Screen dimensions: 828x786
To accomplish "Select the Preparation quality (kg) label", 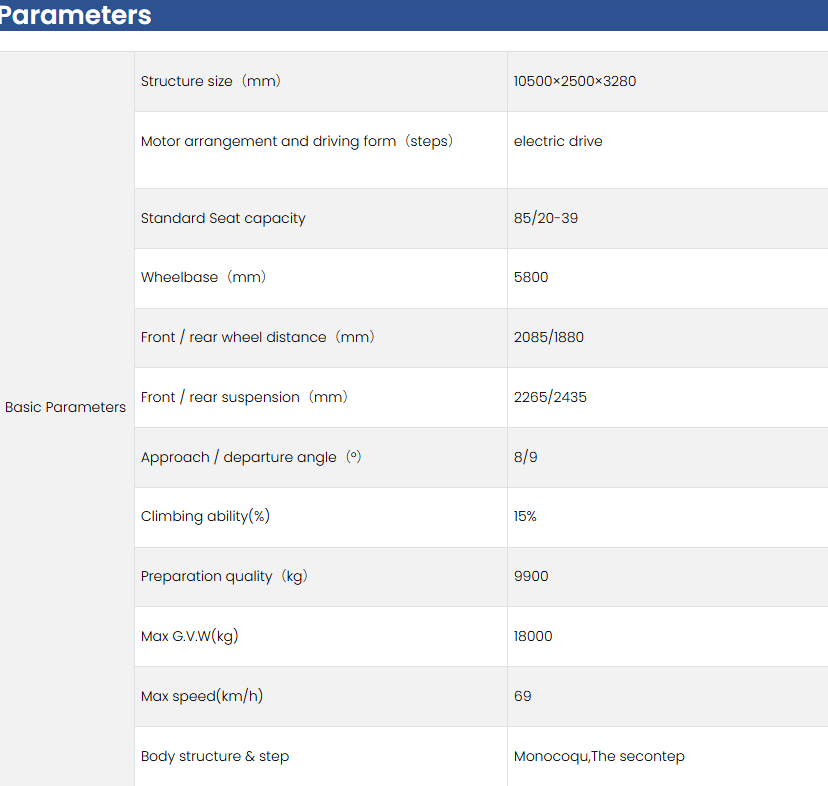I will coord(223,576).
